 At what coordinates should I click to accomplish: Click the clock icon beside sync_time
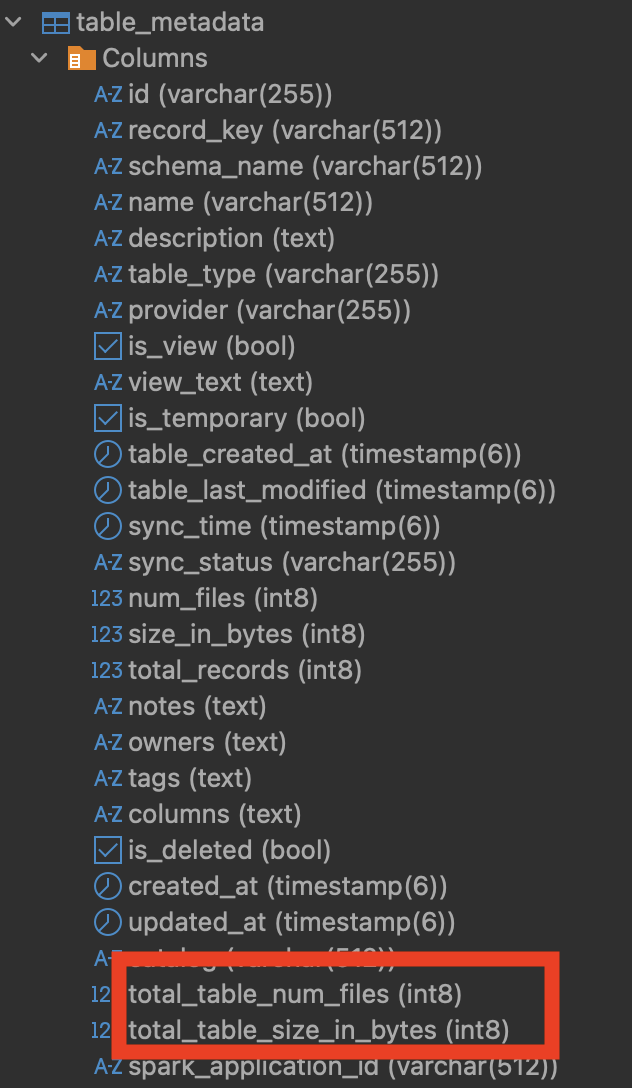pos(108,526)
